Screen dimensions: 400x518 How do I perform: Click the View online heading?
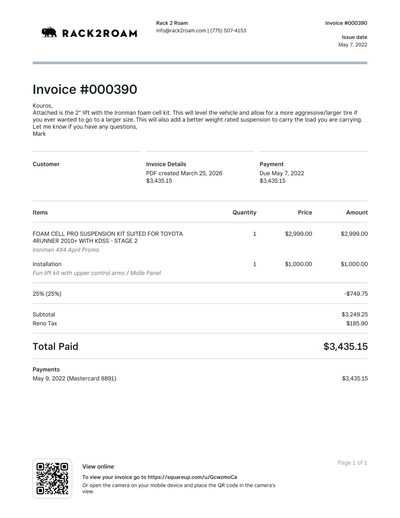pyautogui.click(x=98, y=466)
